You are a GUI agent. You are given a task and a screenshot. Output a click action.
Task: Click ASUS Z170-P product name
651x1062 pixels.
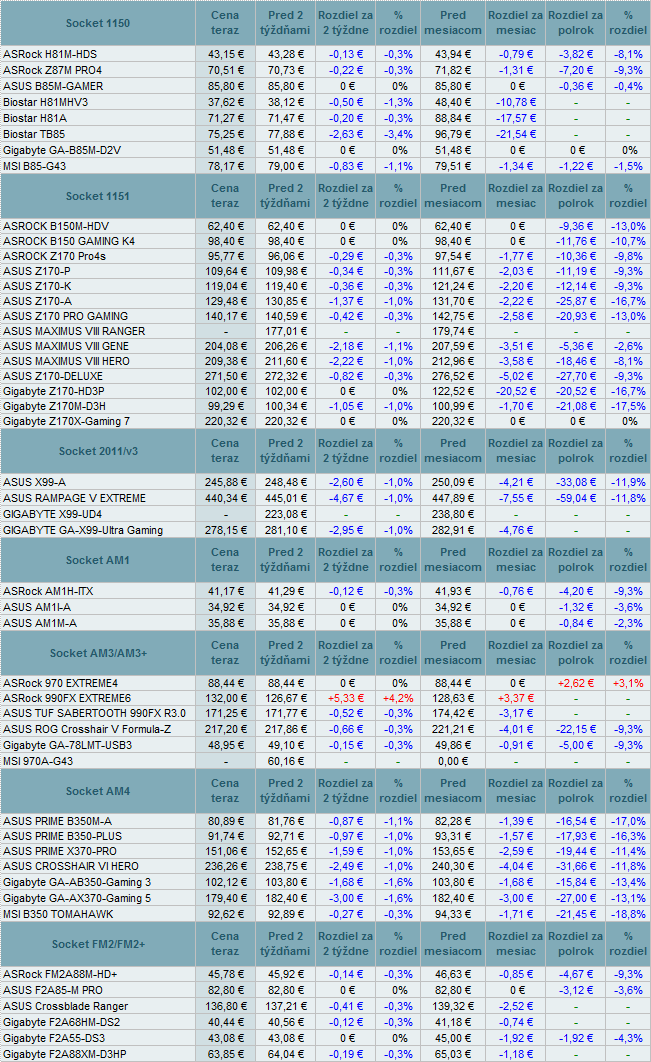click(37, 271)
